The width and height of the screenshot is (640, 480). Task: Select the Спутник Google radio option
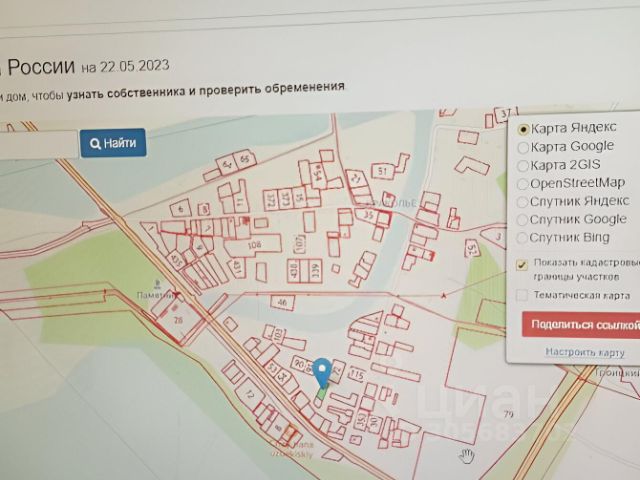[x=522, y=220]
